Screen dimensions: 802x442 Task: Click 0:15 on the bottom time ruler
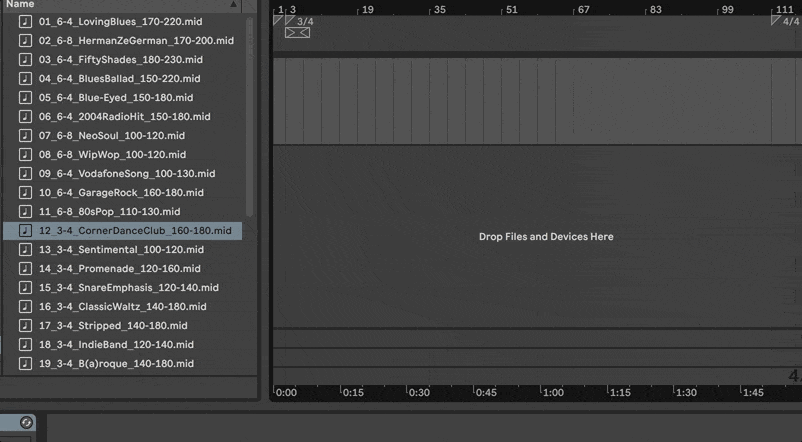[x=353, y=393]
